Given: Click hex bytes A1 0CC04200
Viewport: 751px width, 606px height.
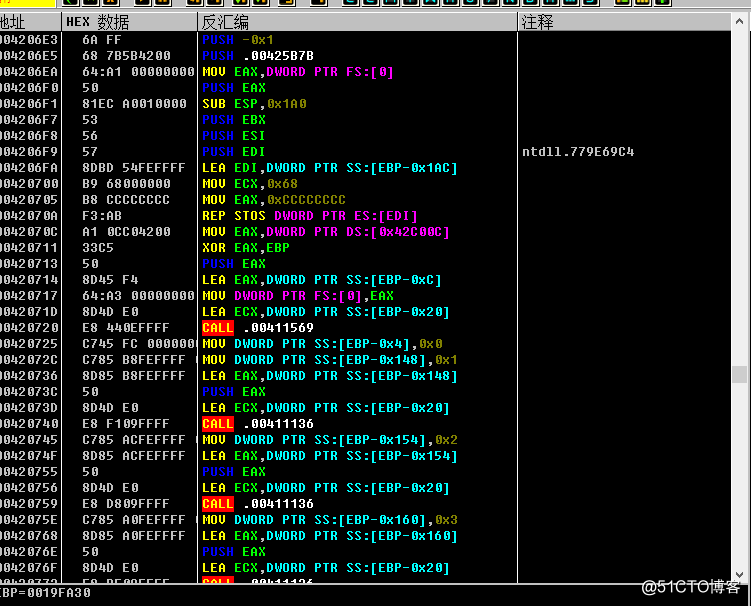Looking at the screenshot, I should 126,232.
